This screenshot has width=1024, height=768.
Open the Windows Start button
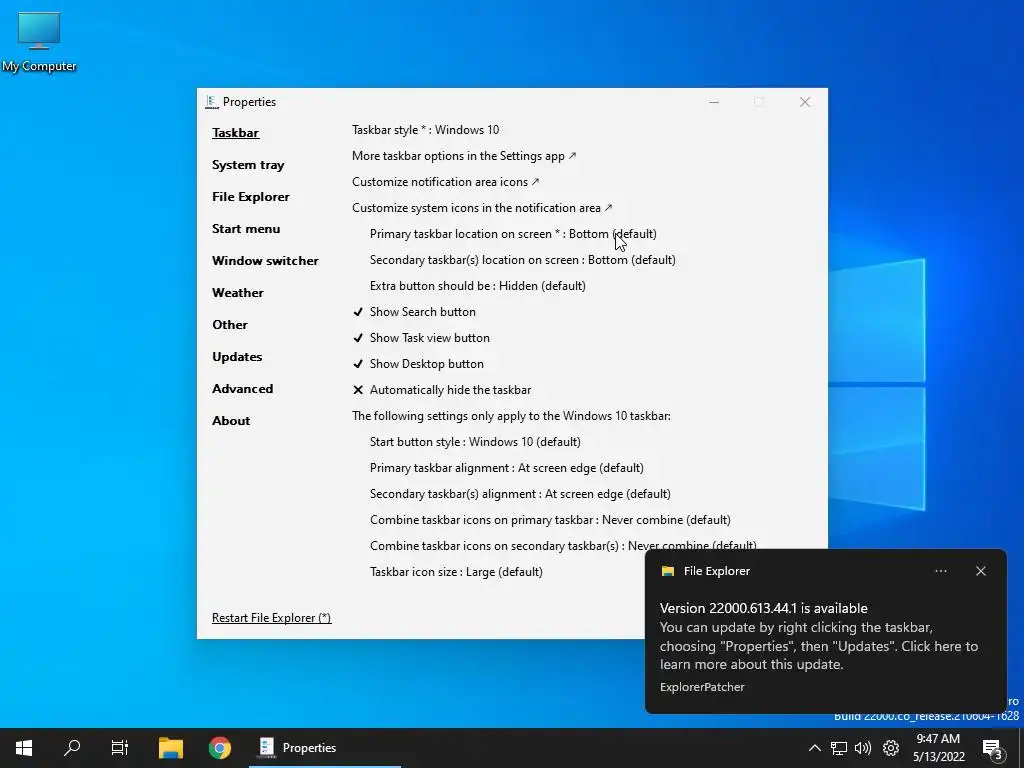[x=24, y=748]
